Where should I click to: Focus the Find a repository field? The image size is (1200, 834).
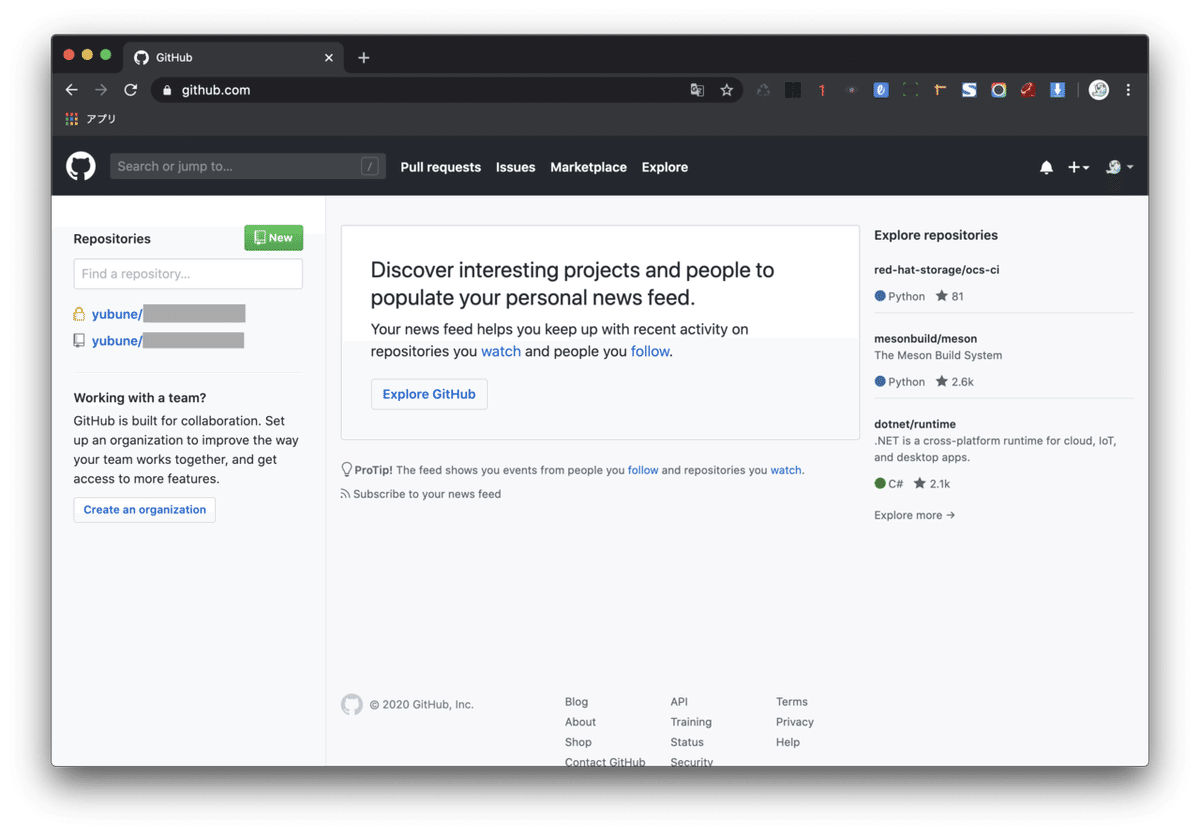188,274
